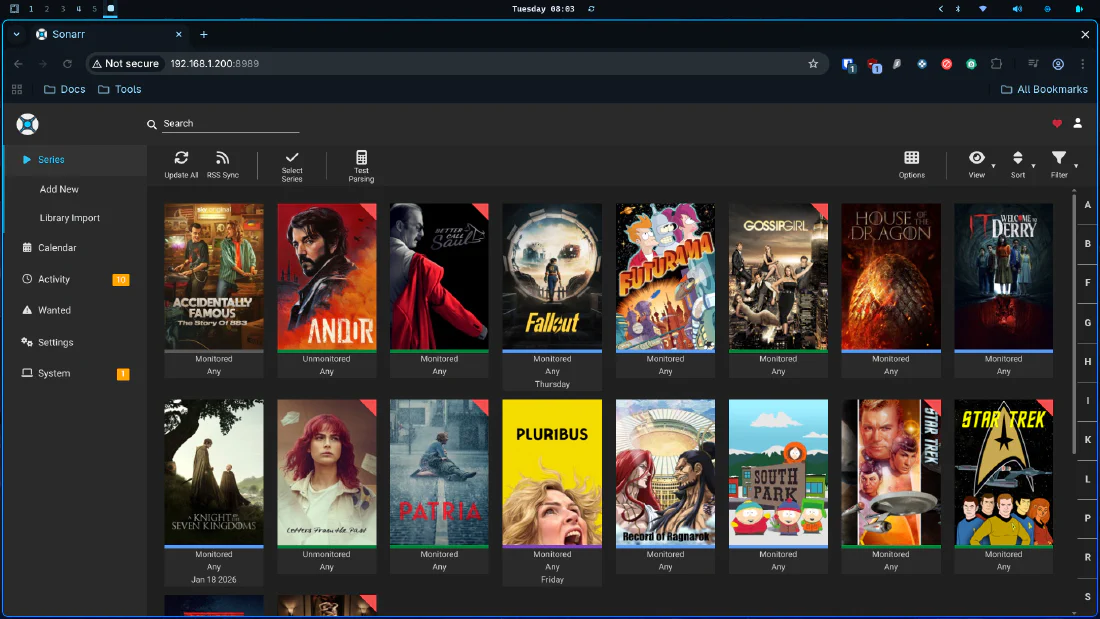
Task: Open the Andor series poster
Action: coord(327,277)
